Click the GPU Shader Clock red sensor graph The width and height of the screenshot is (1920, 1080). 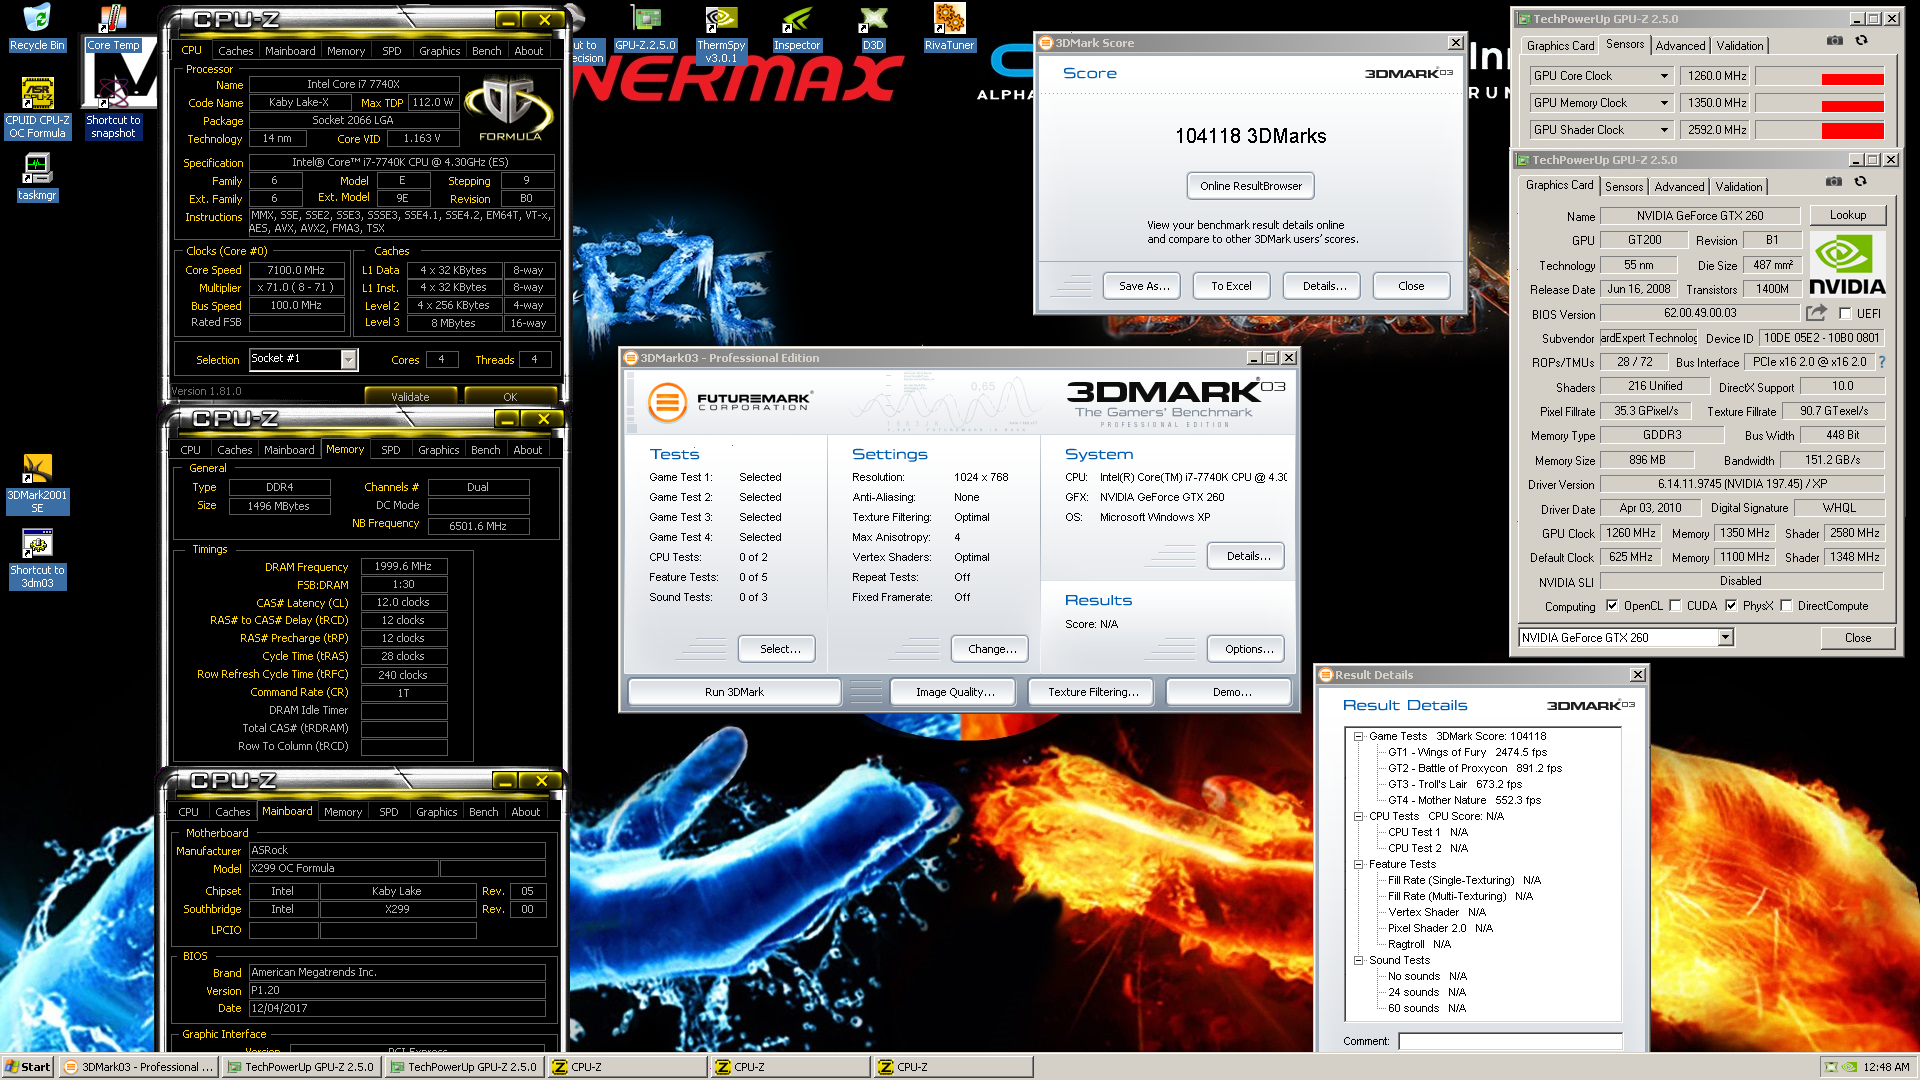pyautogui.click(x=1820, y=131)
